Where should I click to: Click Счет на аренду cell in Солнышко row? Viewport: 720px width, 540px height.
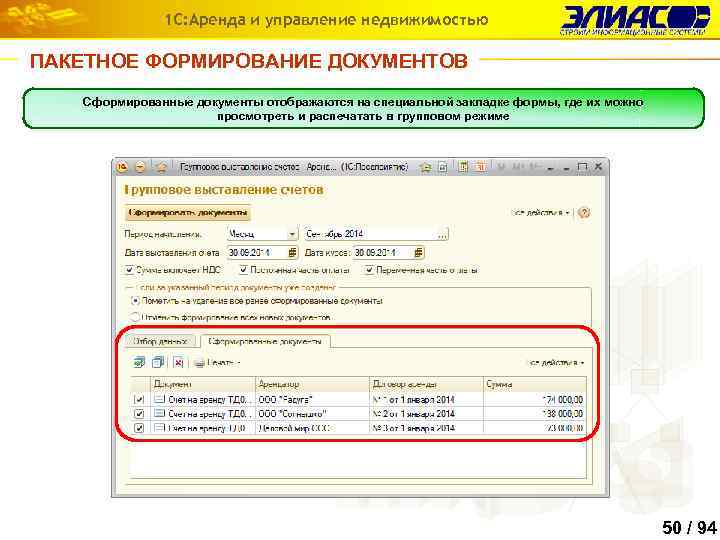203,414
